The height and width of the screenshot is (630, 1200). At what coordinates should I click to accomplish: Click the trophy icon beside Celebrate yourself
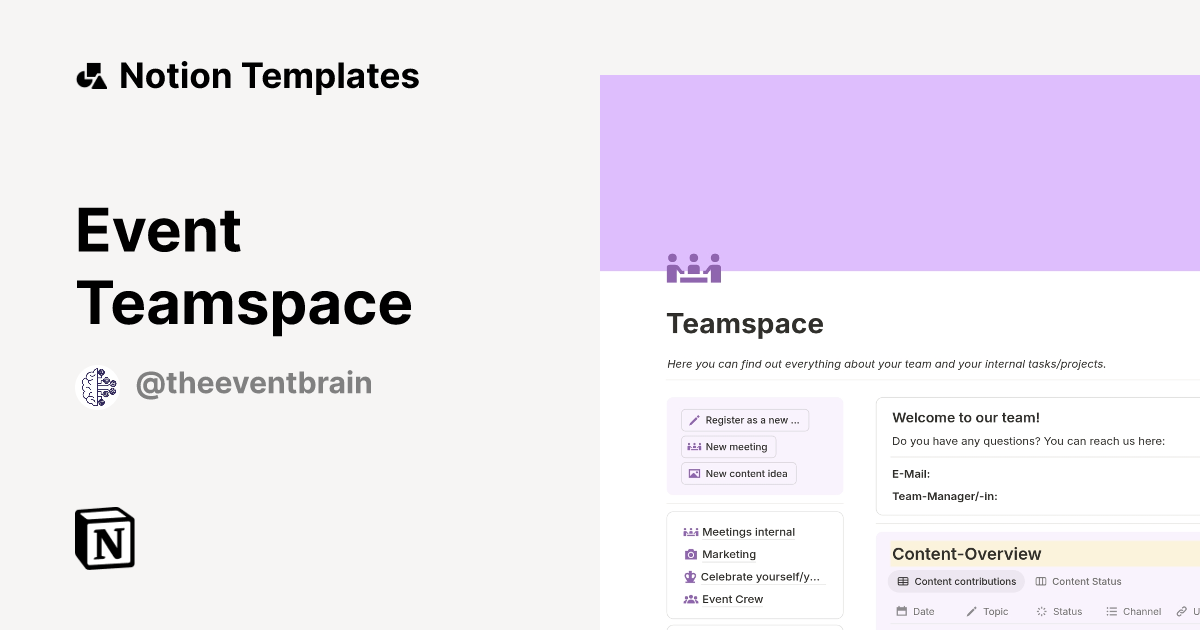(x=690, y=577)
